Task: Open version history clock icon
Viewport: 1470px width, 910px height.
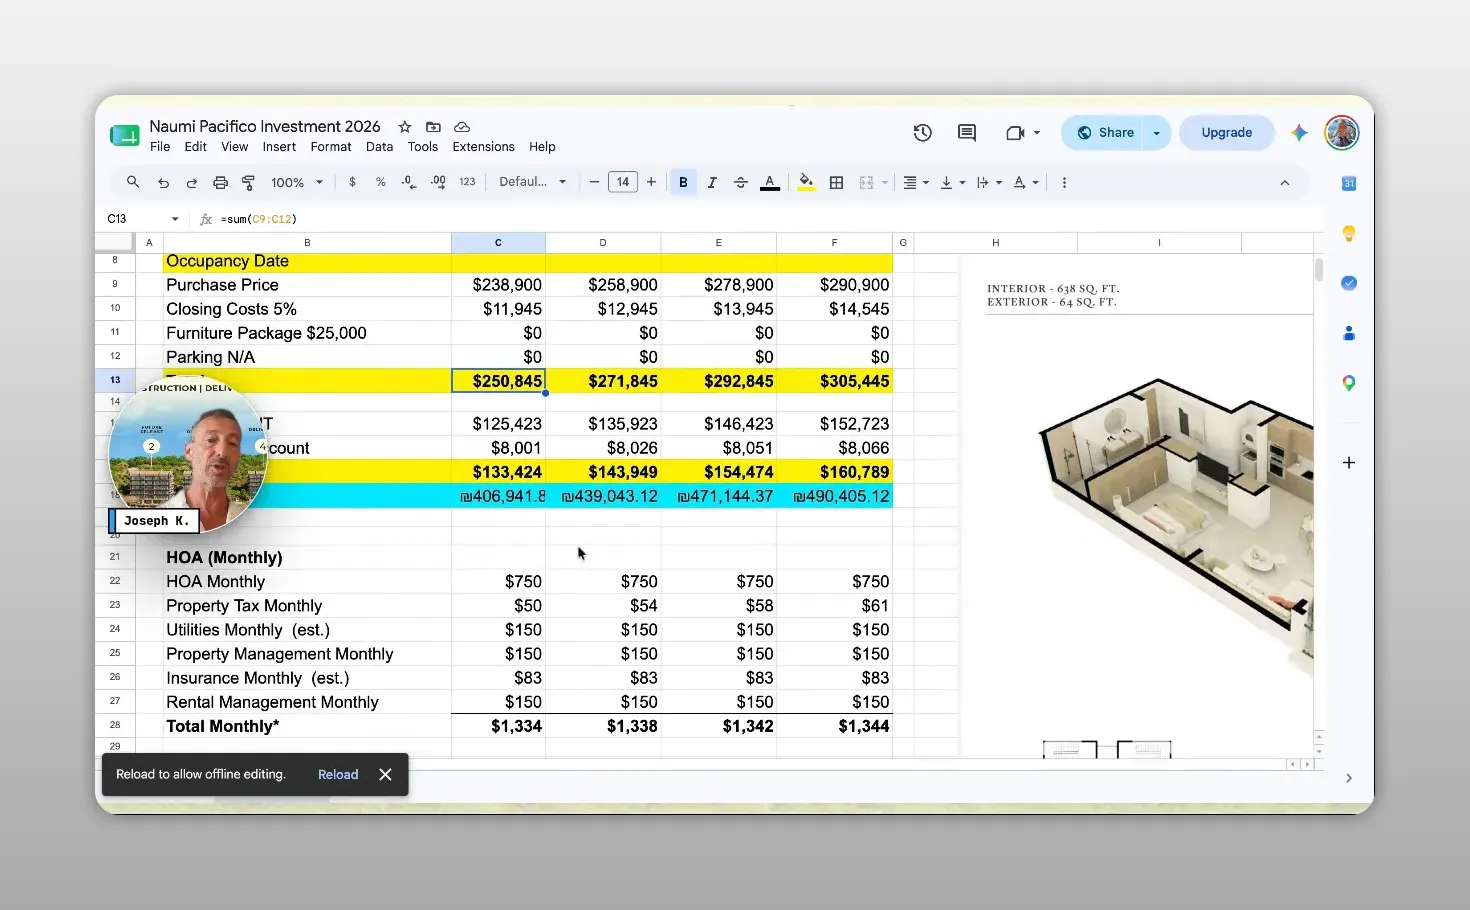Action: (x=922, y=132)
